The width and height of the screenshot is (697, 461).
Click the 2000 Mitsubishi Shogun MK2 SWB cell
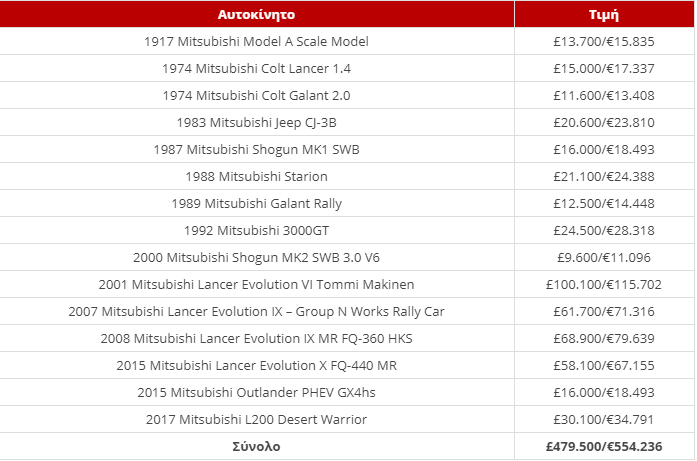(256, 257)
